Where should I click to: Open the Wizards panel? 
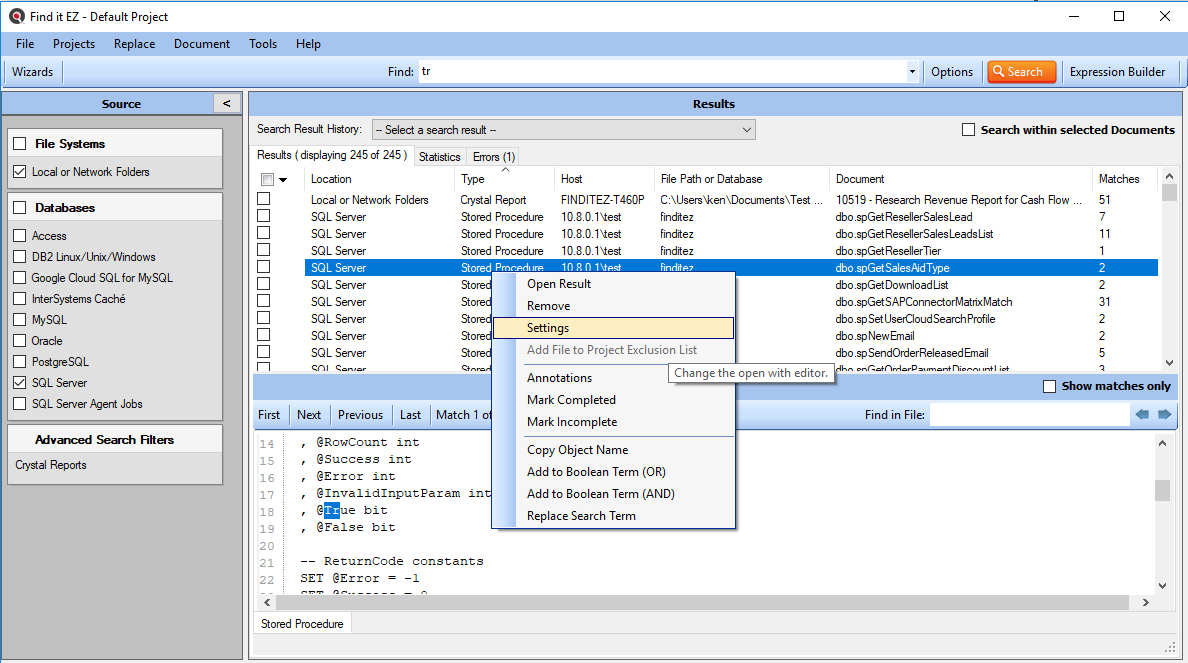pyautogui.click(x=33, y=71)
